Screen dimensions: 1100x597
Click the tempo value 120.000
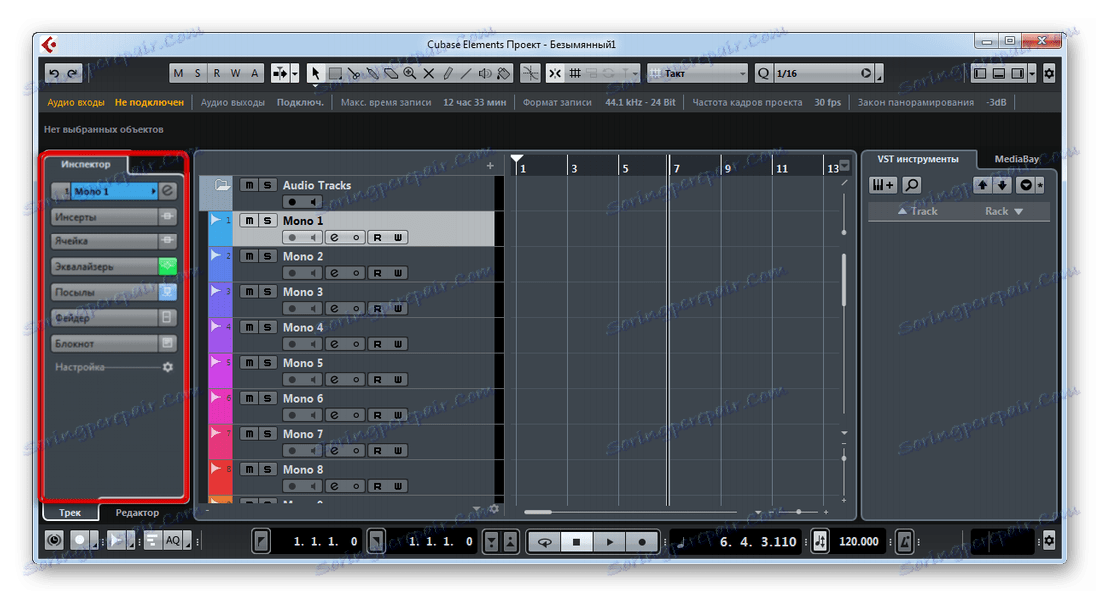(x=859, y=542)
